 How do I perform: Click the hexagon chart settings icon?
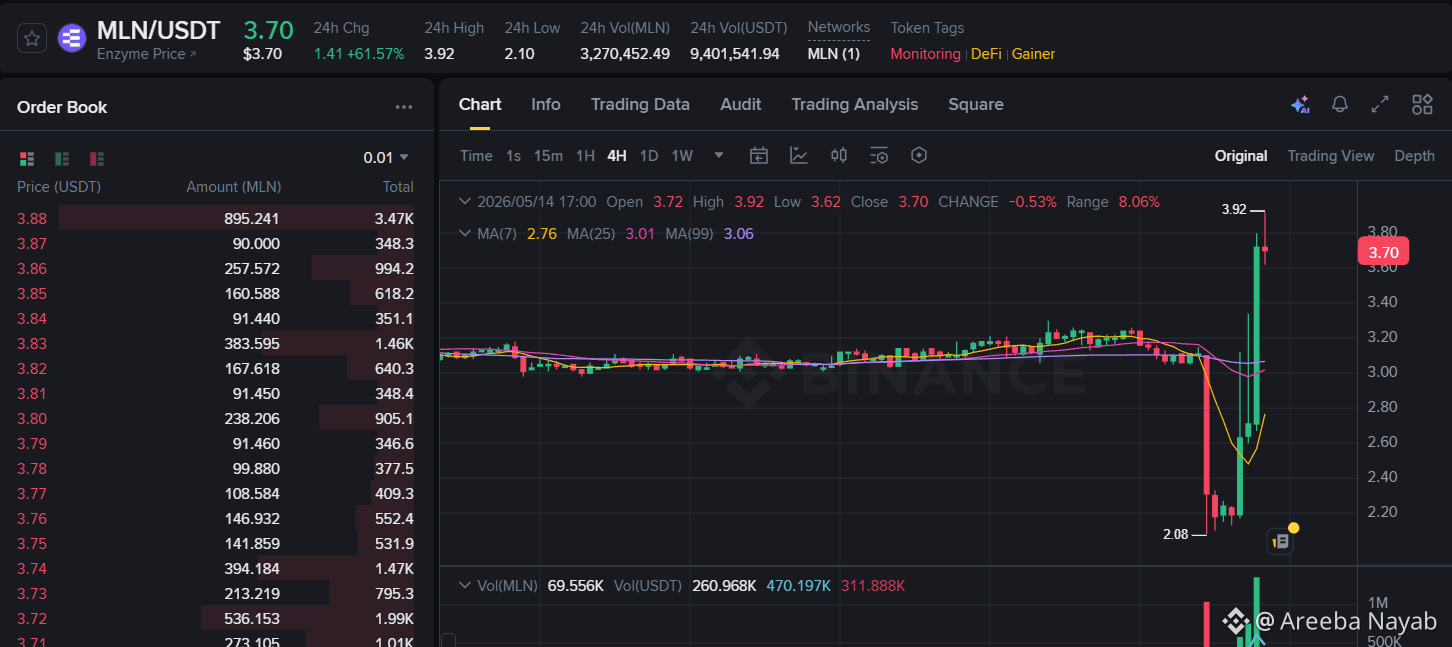(919, 155)
